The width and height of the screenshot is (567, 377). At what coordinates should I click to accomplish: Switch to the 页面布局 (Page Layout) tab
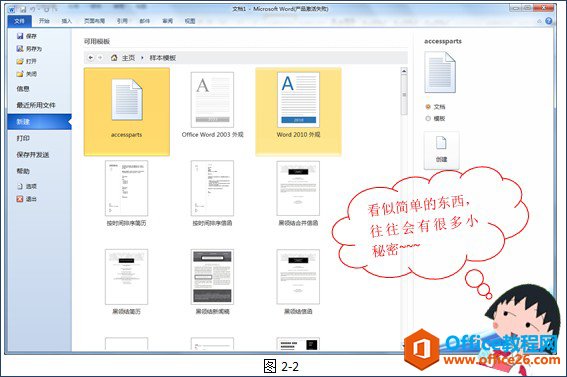[94, 21]
